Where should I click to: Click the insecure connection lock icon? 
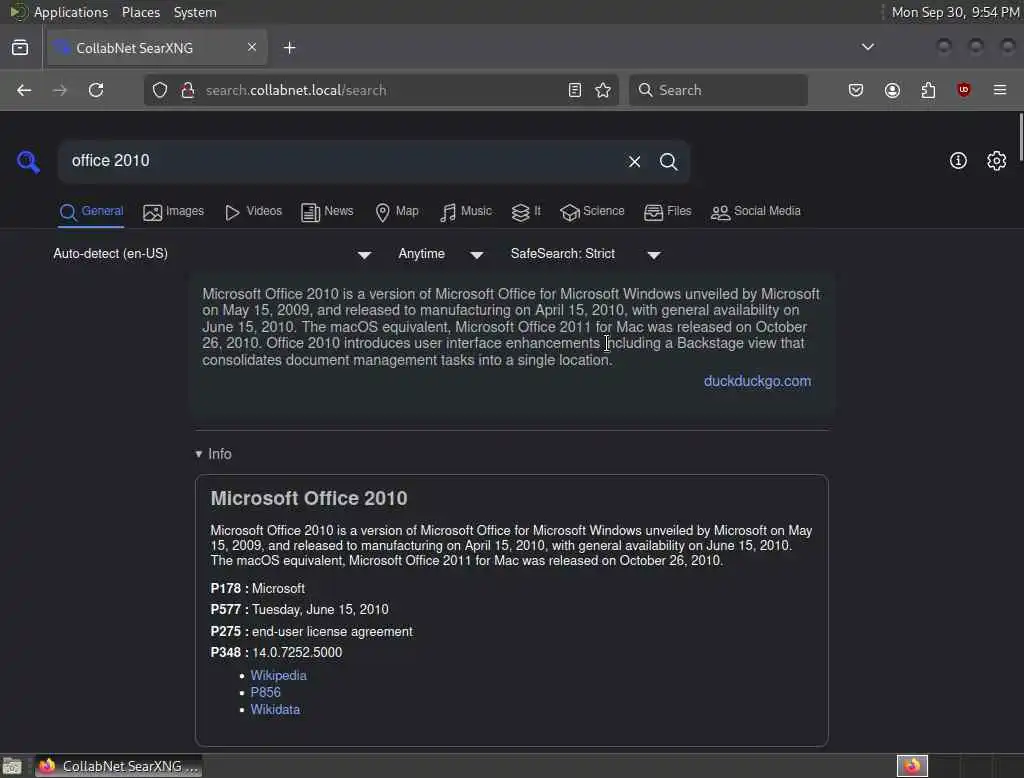point(187,90)
